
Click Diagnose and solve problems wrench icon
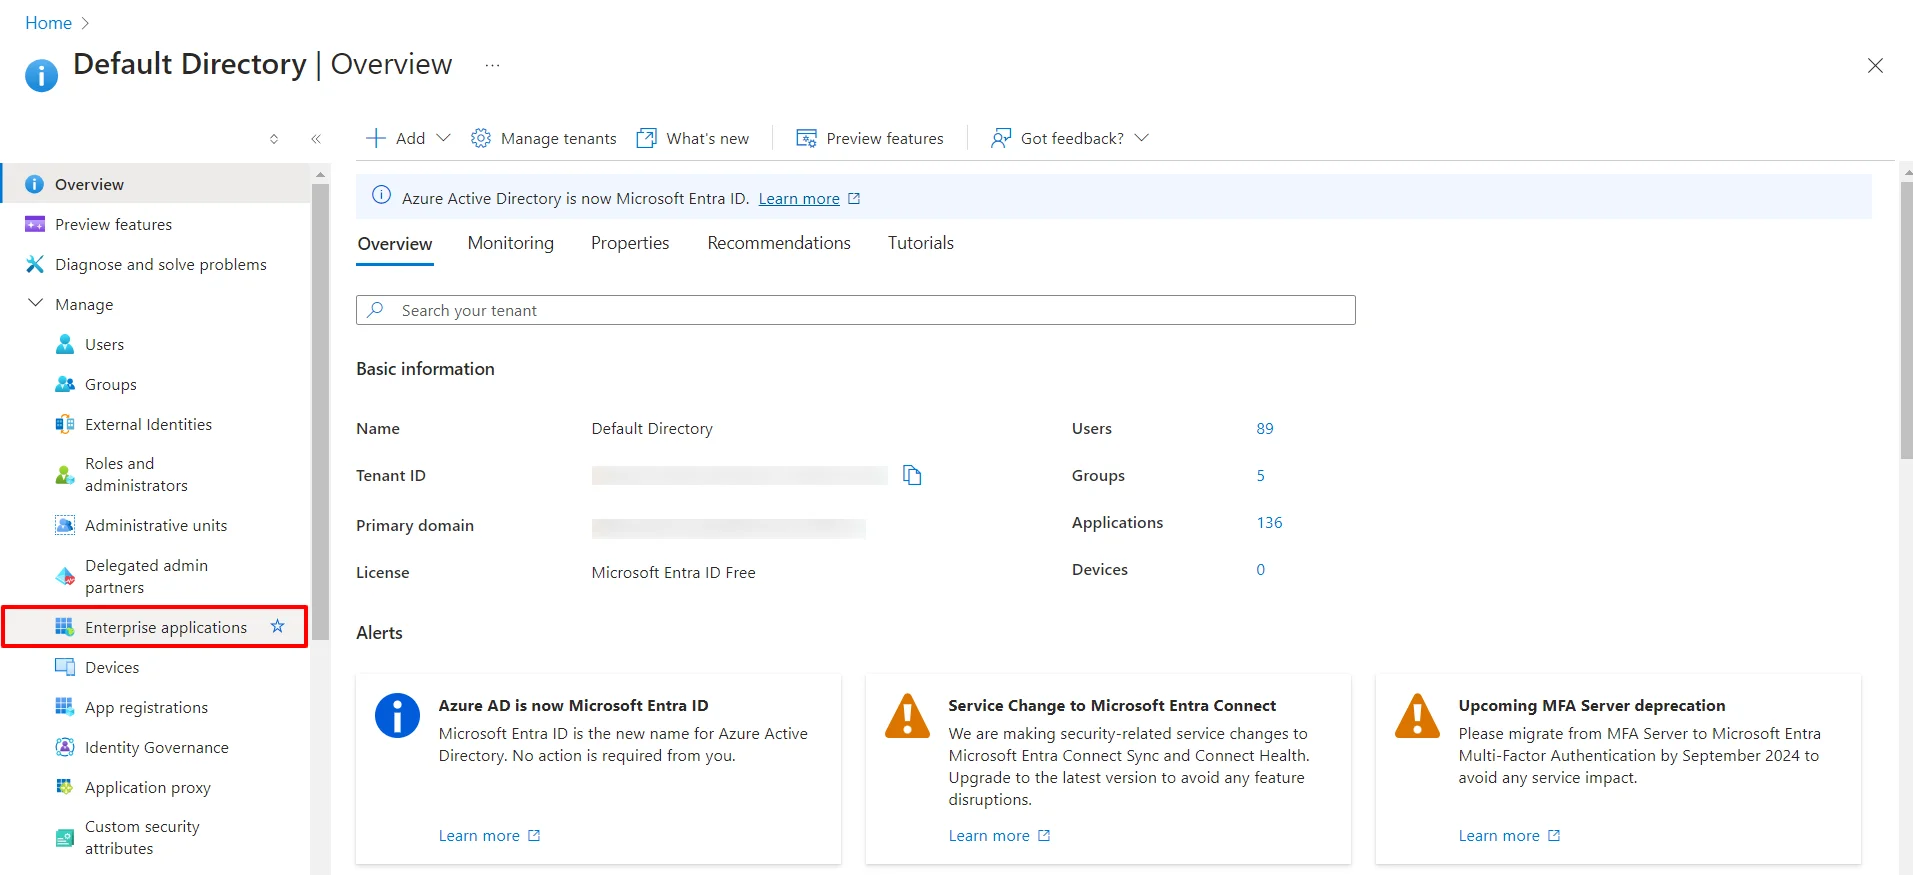[x=34, y=264]
